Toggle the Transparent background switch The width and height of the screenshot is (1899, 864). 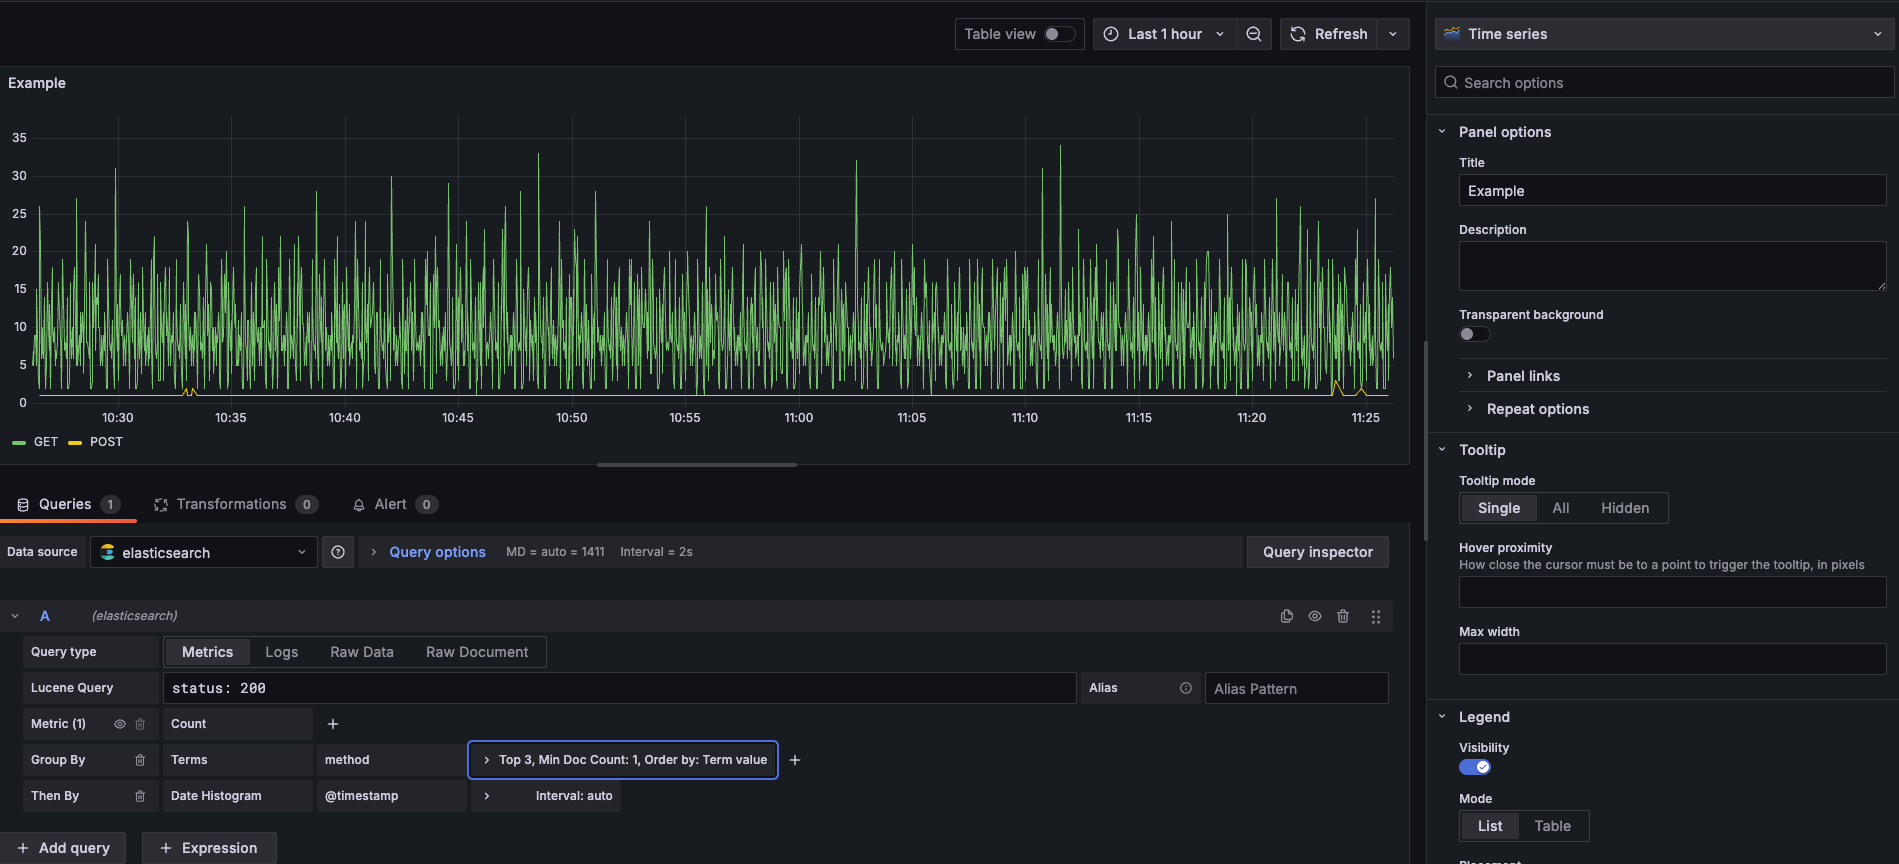1474,334
